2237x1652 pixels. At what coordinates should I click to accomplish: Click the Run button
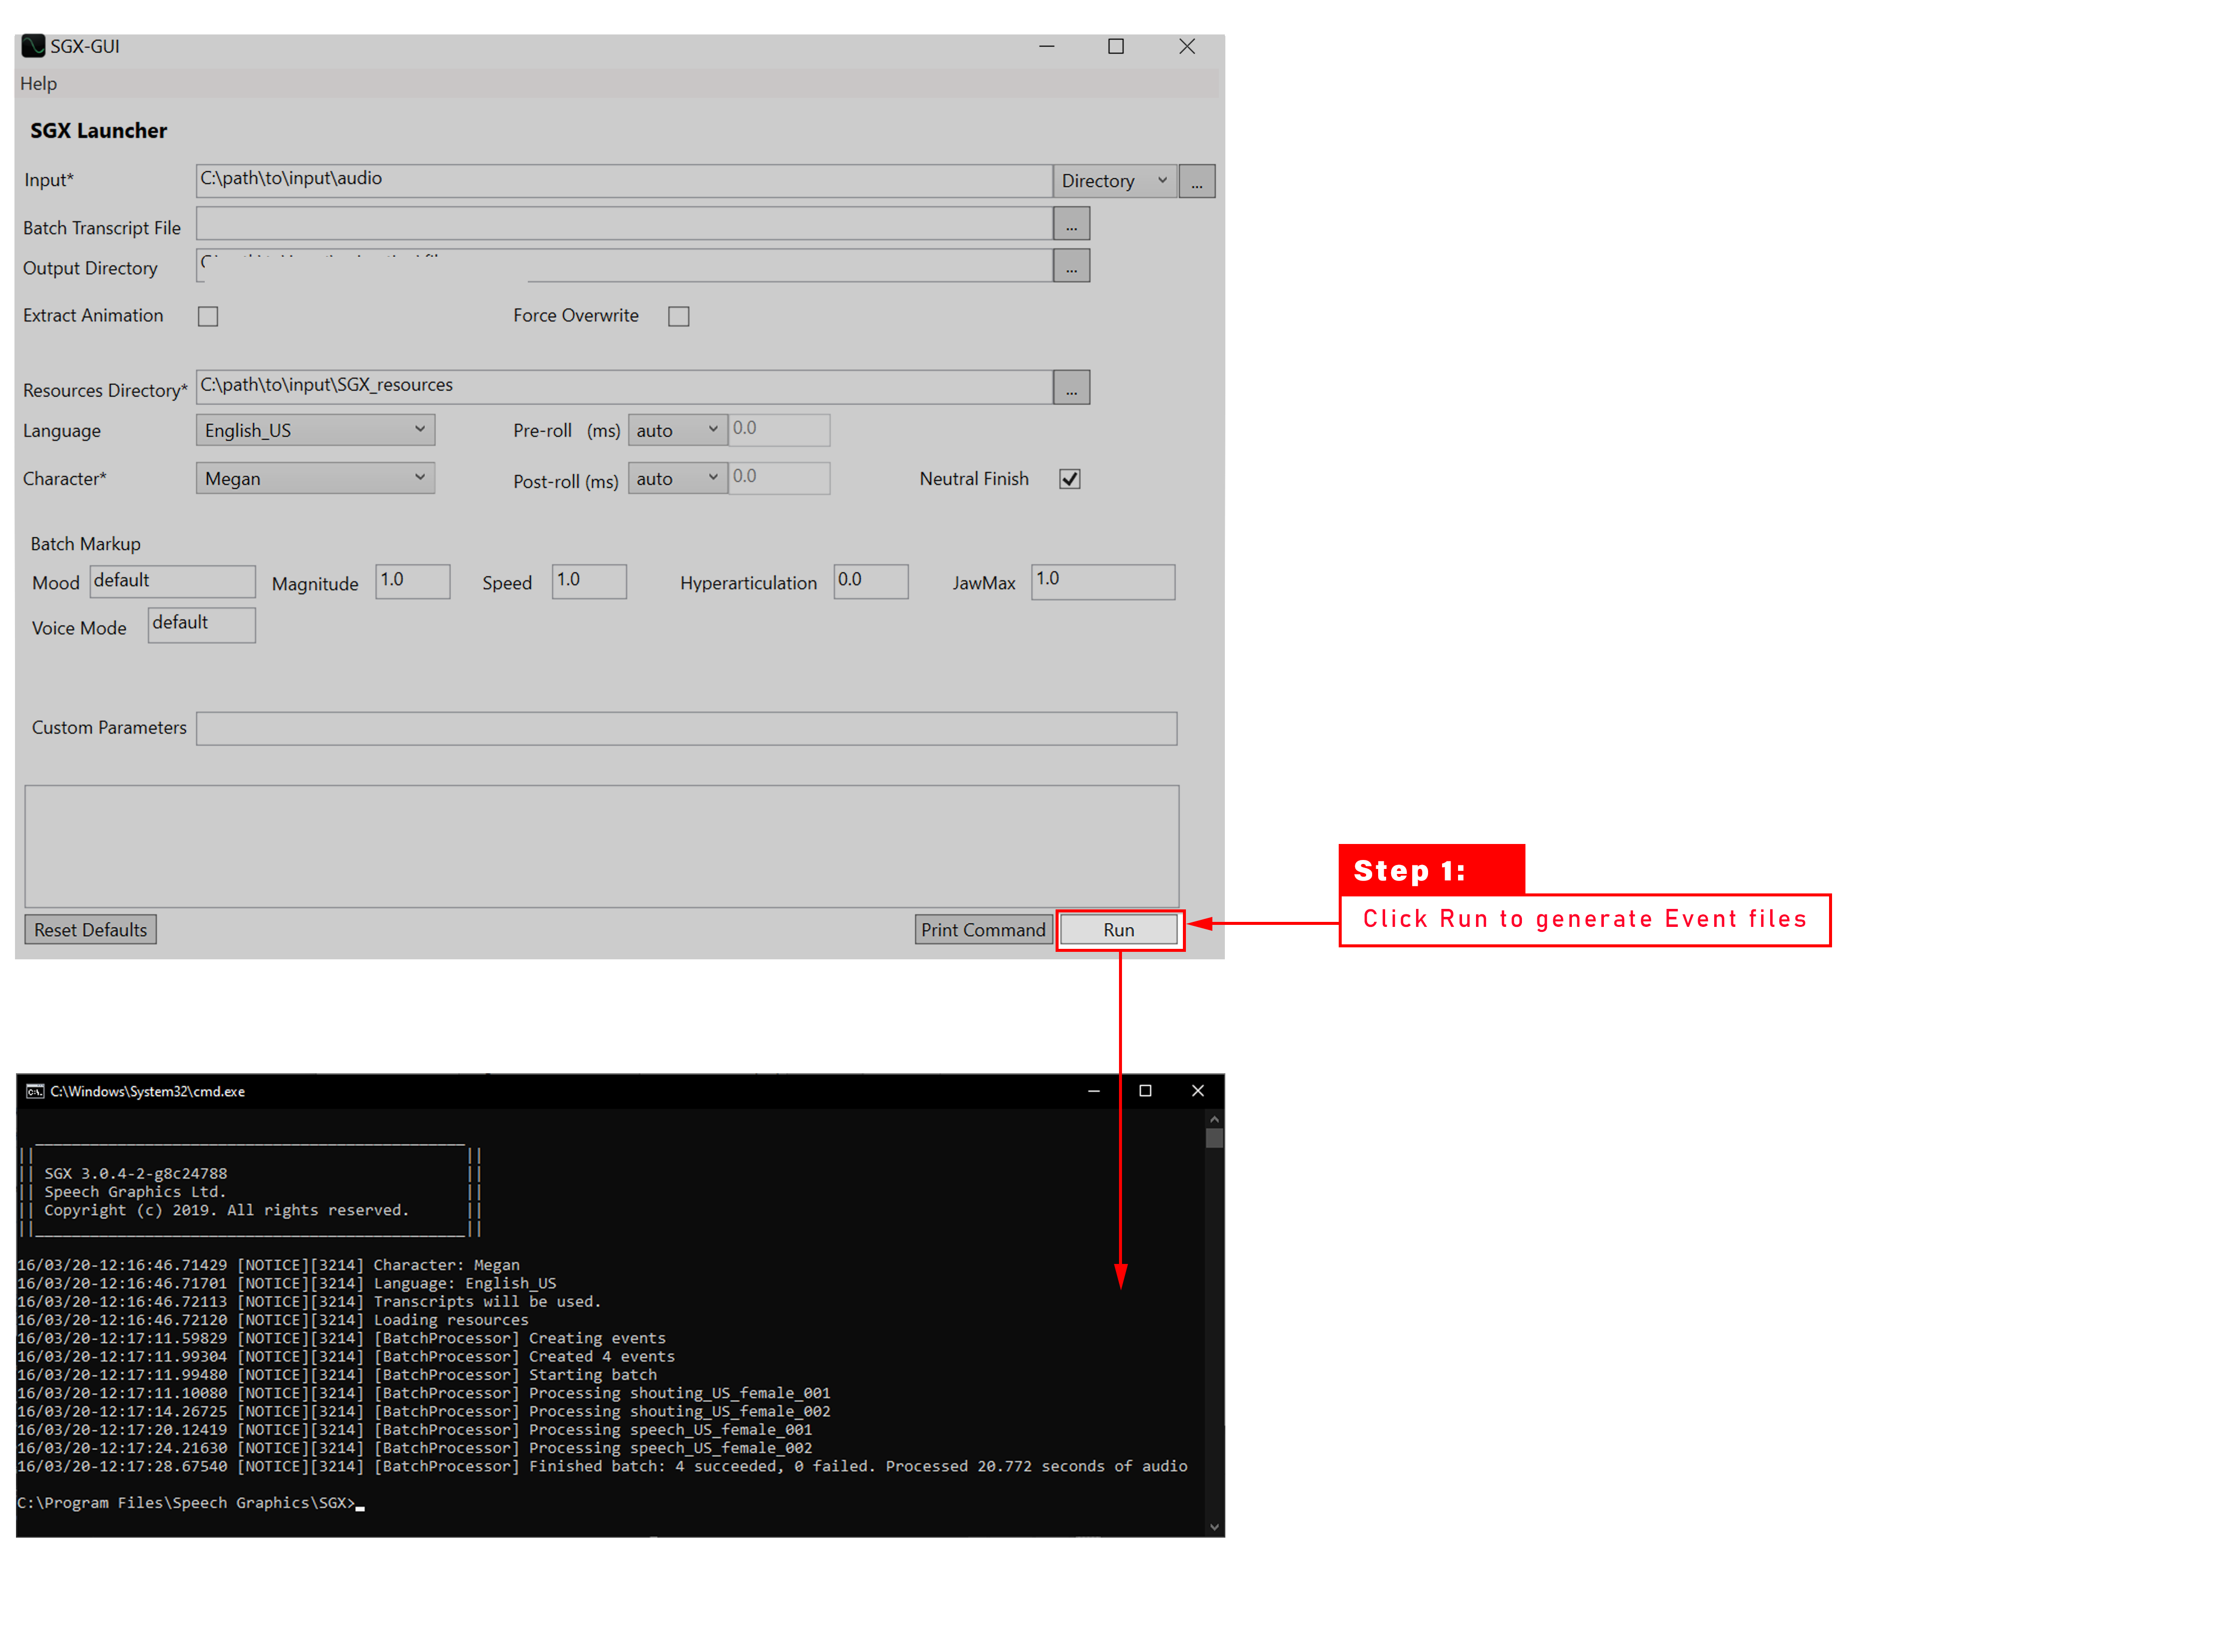click(1119, 929)
